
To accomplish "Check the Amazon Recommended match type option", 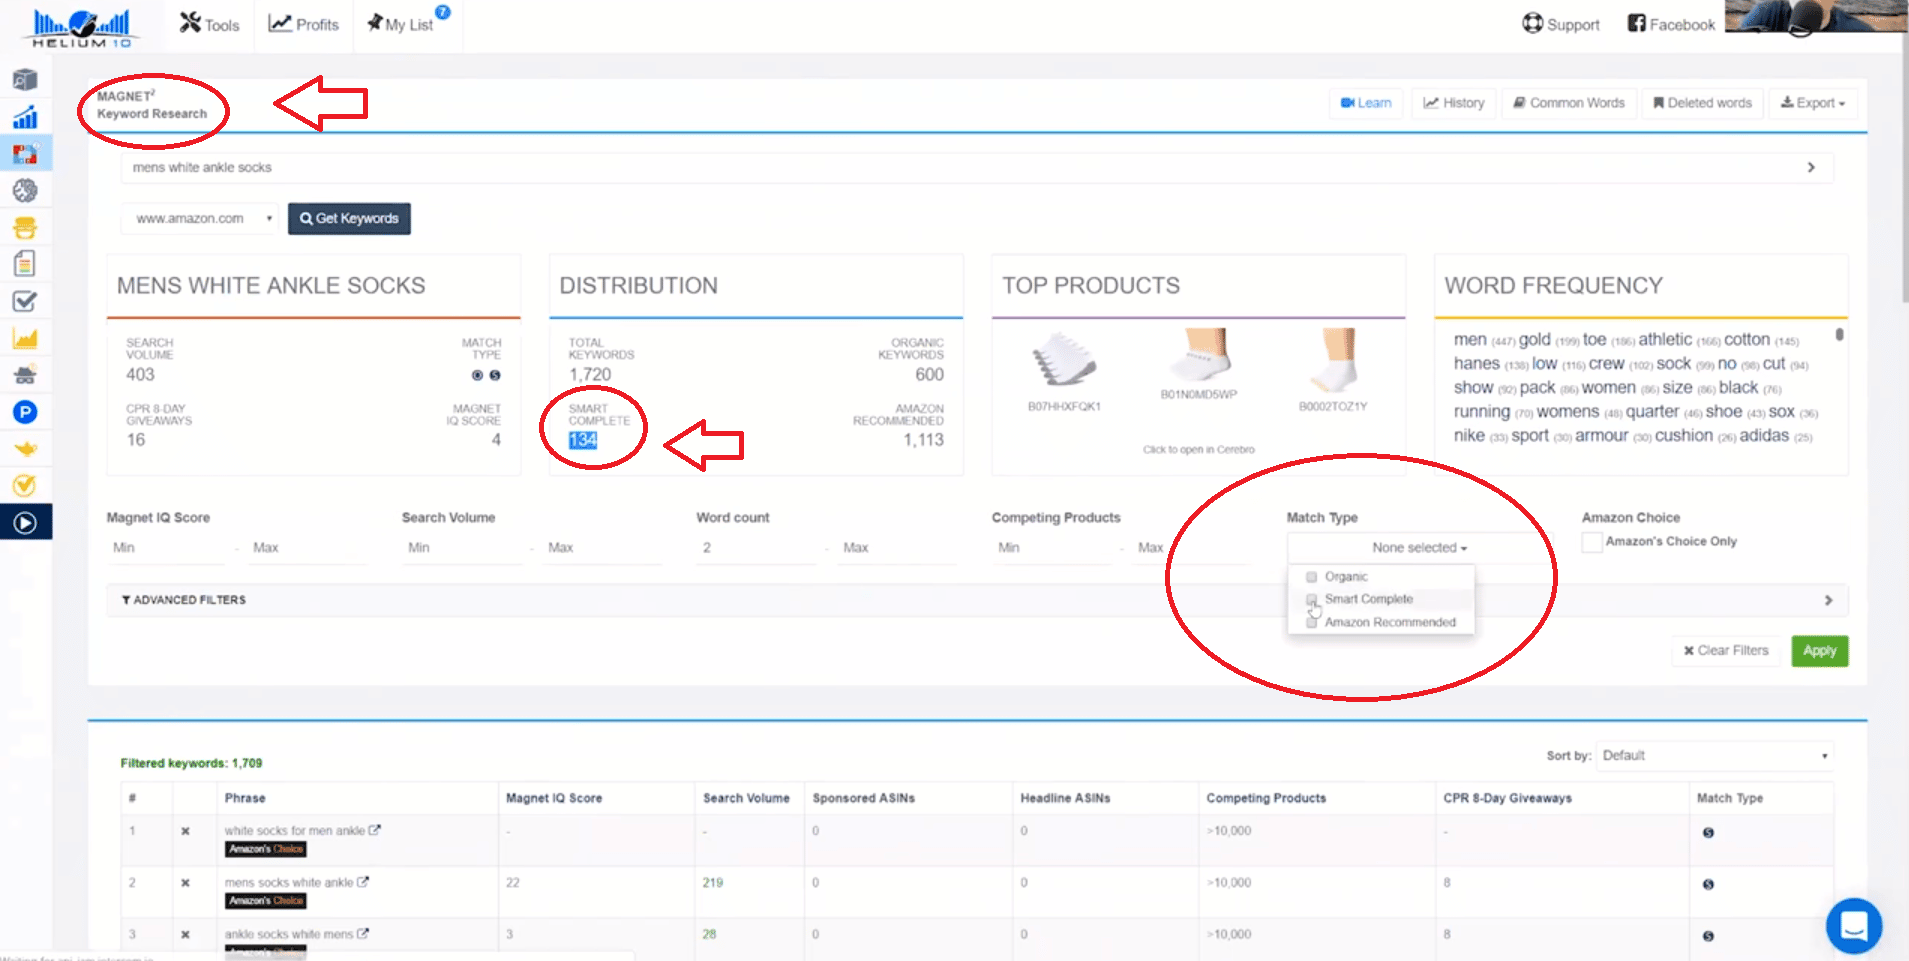I will tap(1312, 622).
